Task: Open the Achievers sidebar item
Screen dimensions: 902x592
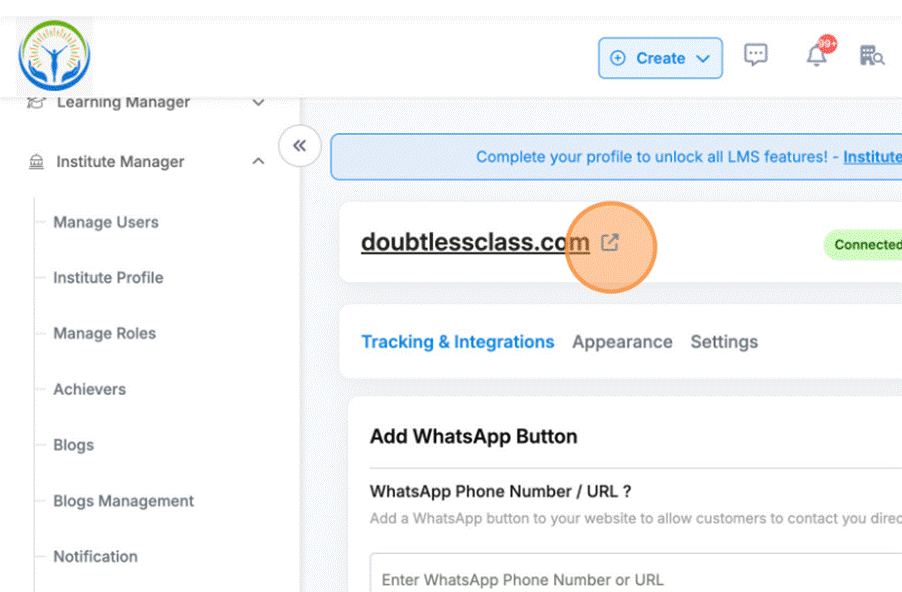Action: 90,389
